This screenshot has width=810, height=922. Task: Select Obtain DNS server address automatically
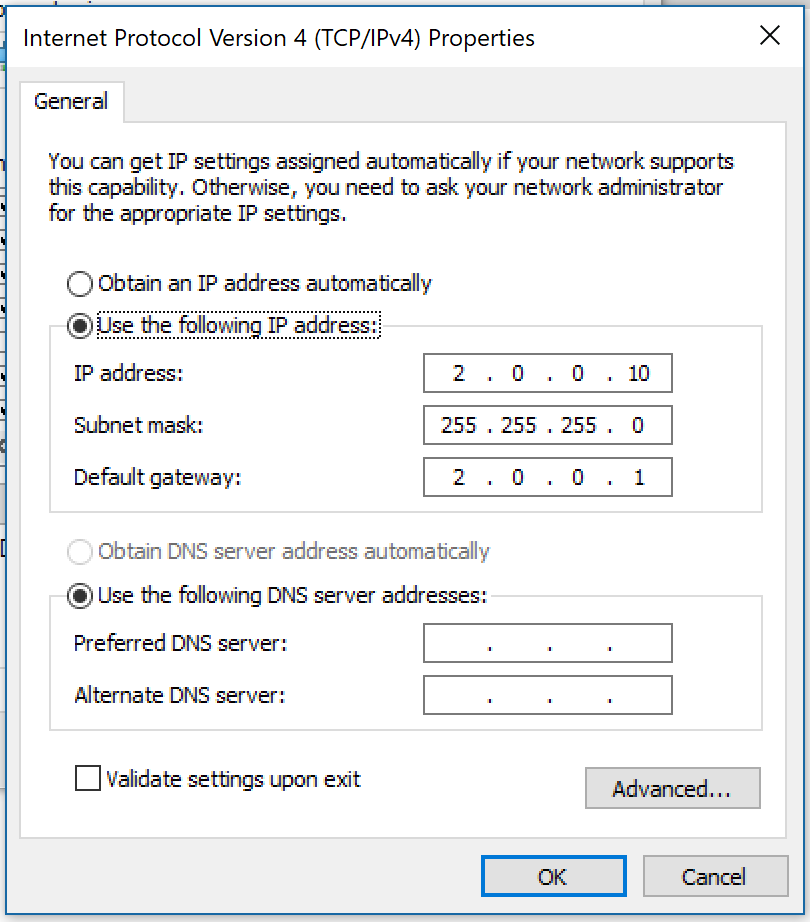80,552
